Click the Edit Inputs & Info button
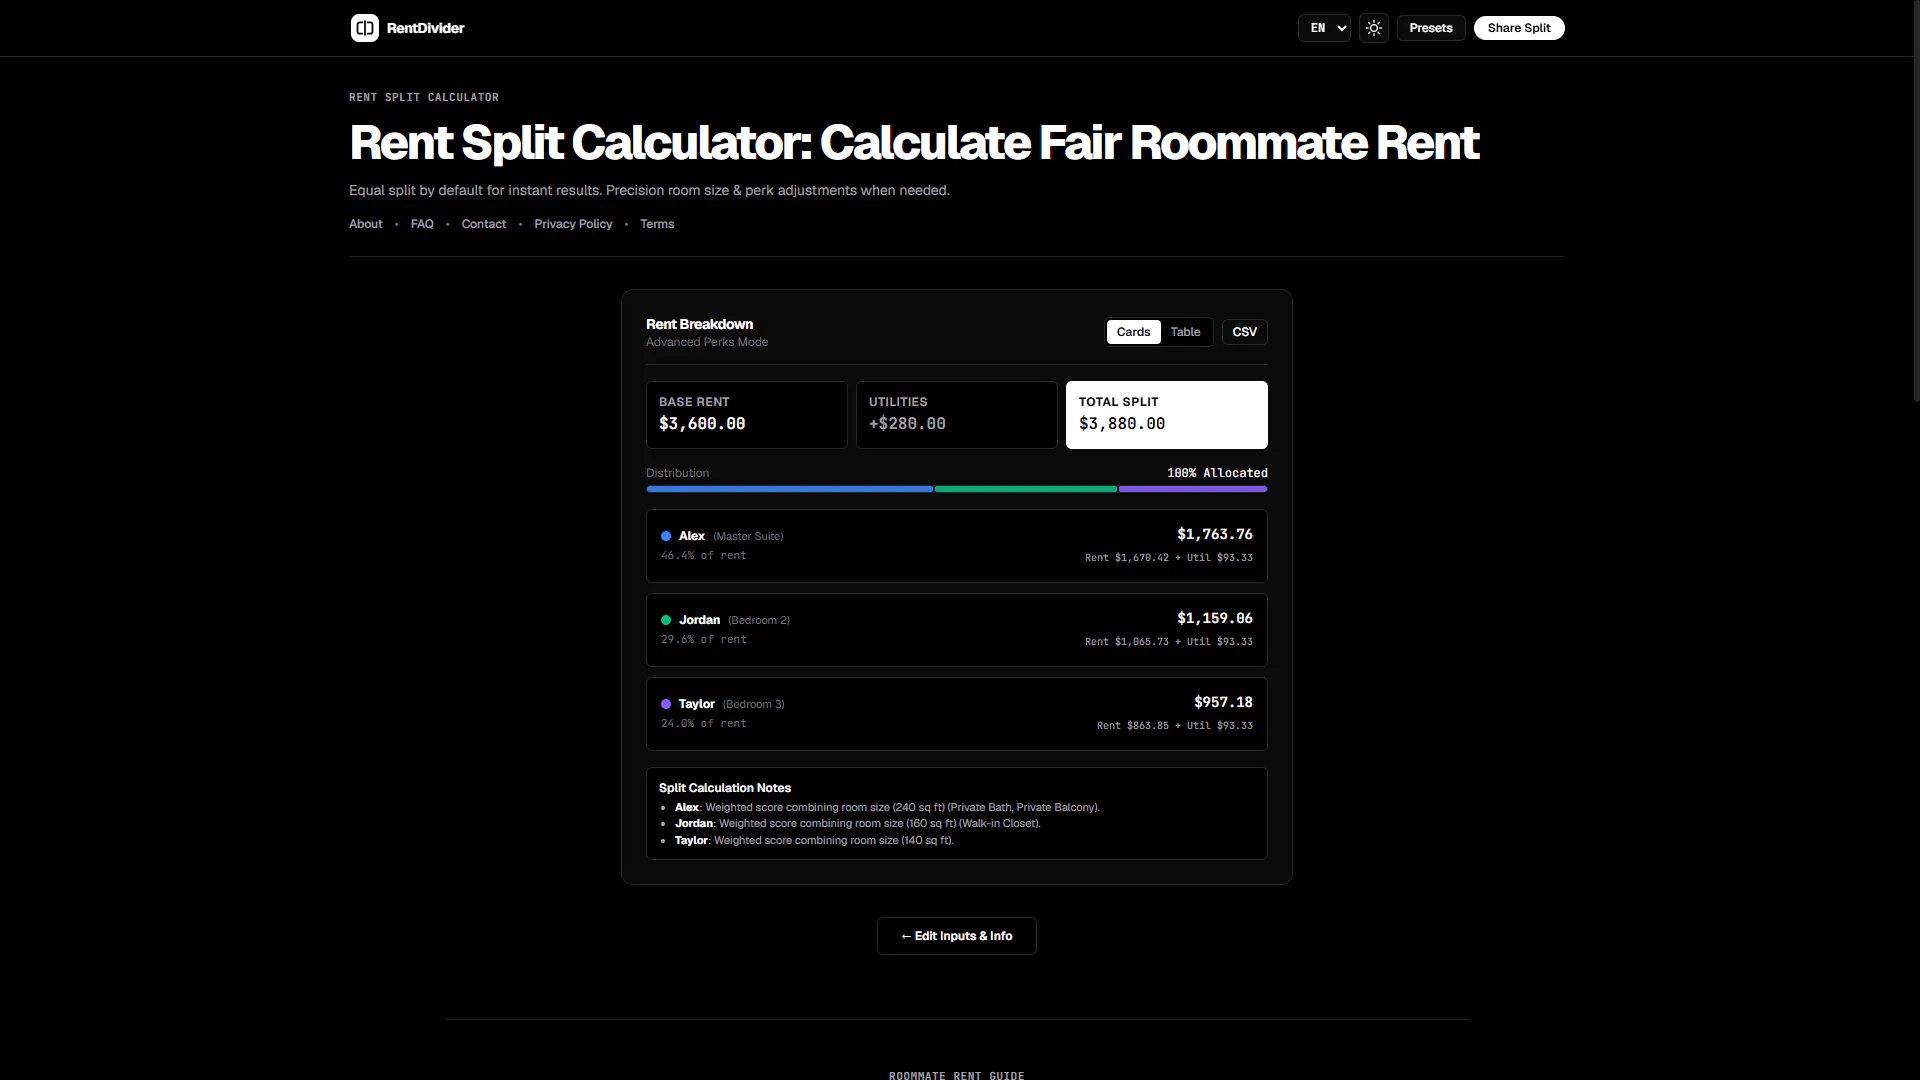 coord(957,936)
